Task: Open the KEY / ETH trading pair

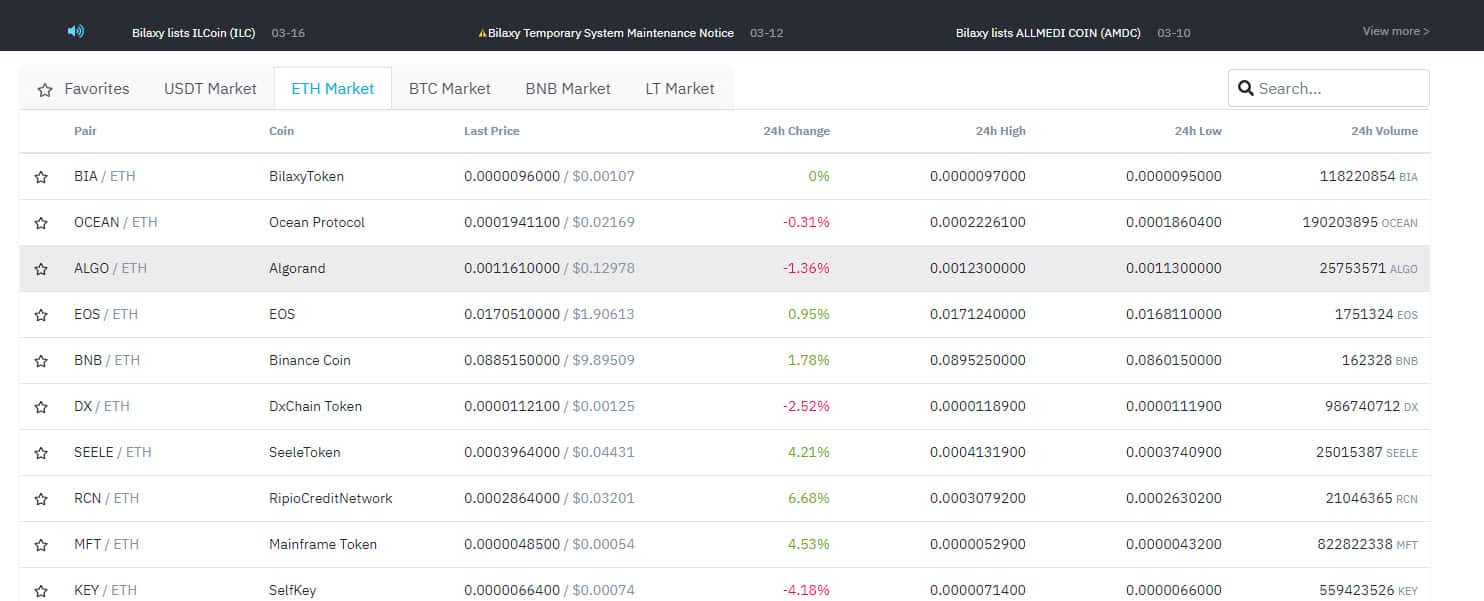Action: click(105, 590)
